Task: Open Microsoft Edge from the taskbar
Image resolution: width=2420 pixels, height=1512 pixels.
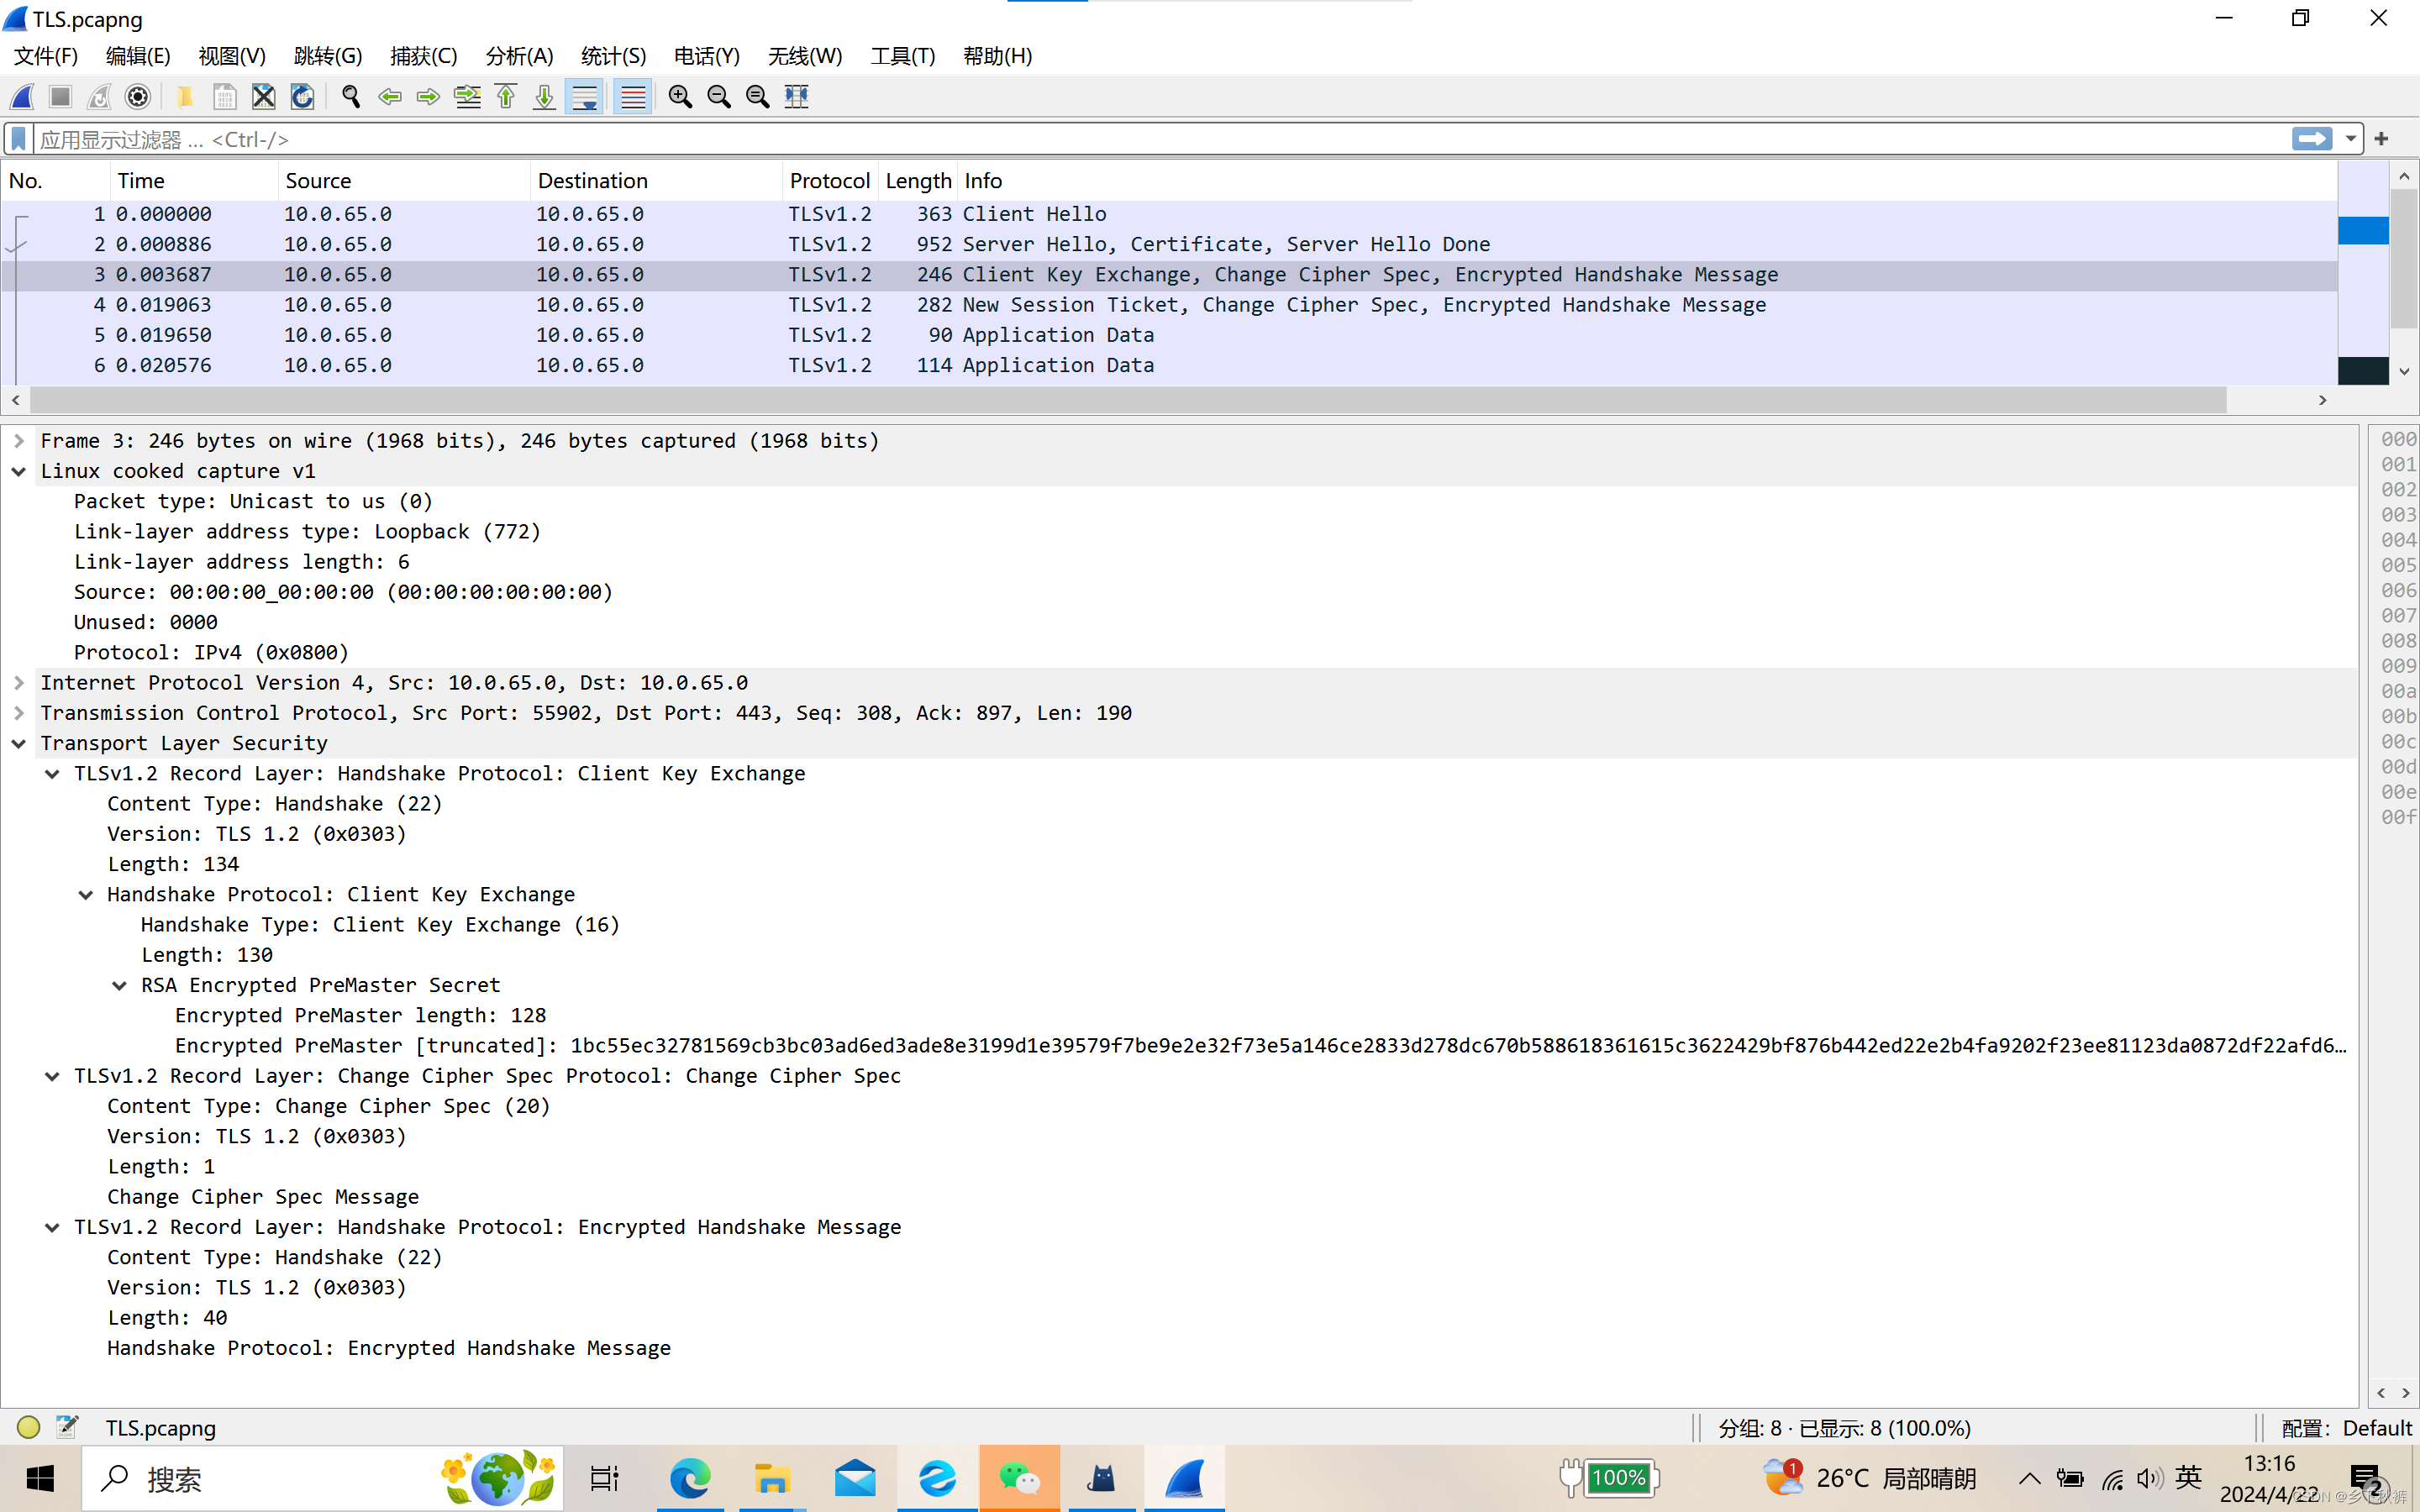Action: pyautogui.click(x=690, y=1478)
